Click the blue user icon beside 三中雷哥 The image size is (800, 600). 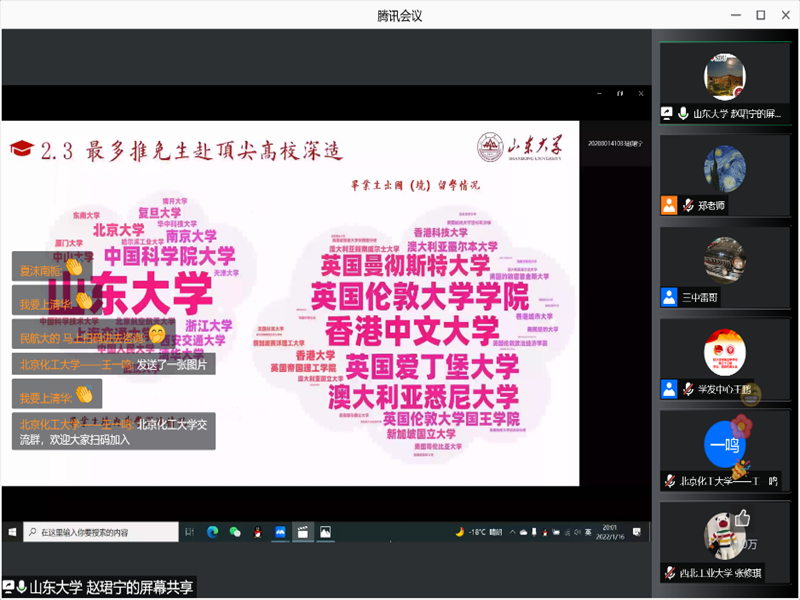pyautogui.click(x=669, y=297)
